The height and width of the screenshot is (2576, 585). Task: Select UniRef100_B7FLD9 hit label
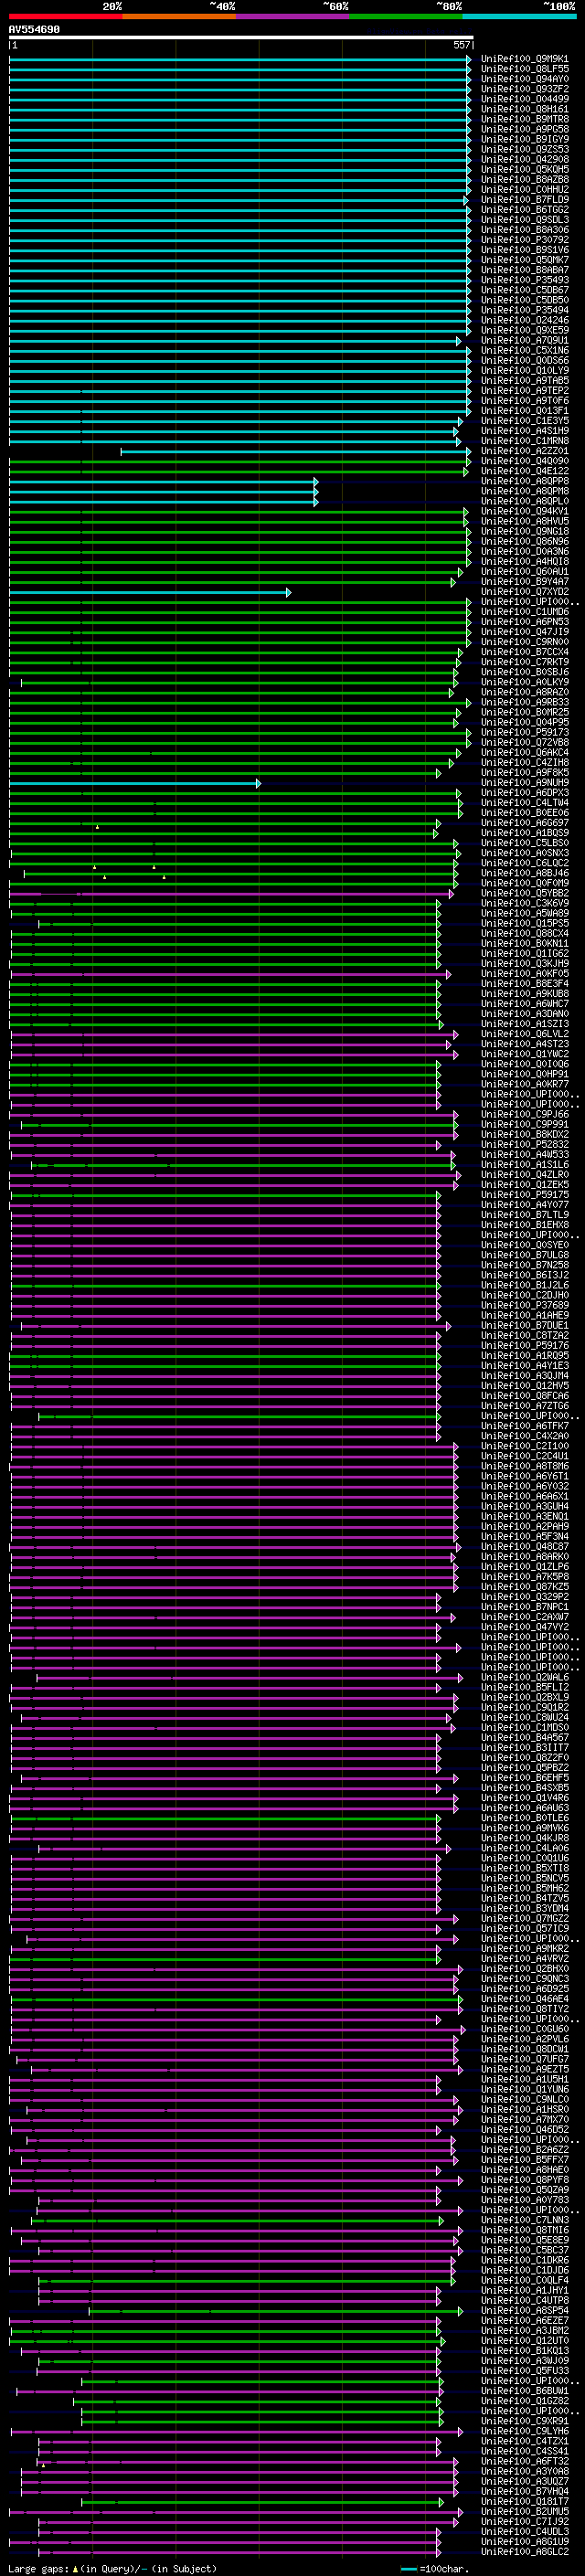click(524, 200)
